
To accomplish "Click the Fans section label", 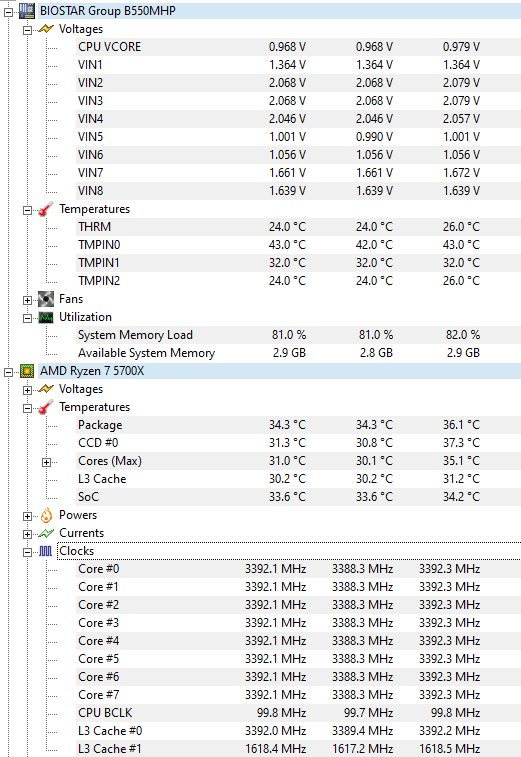I will pos(71,299).
